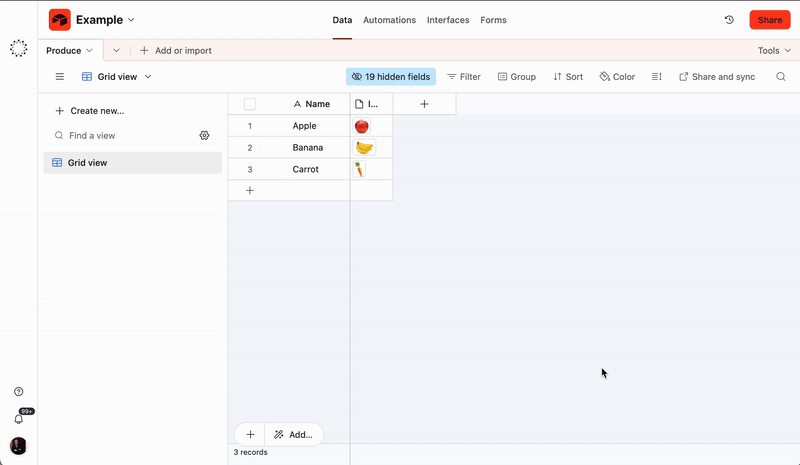Open the 19 hidden fields panel

391,77
